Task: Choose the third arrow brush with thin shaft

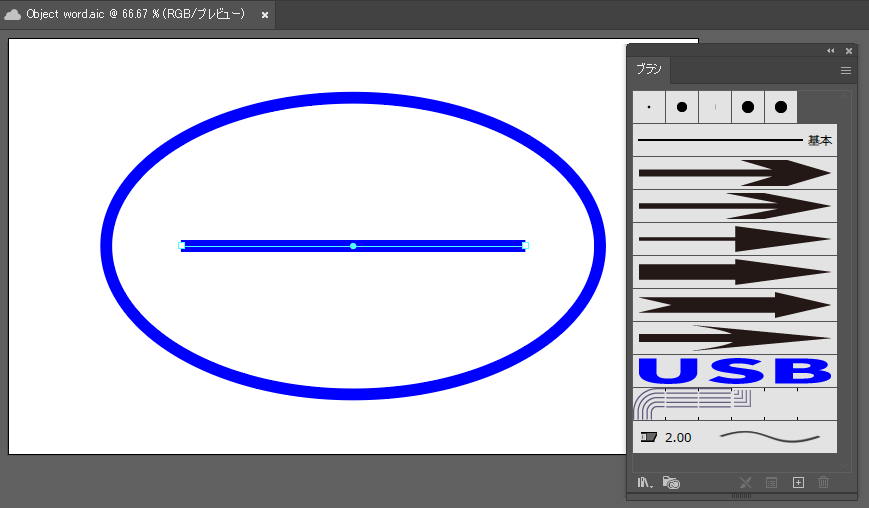Action: [735, 239]
